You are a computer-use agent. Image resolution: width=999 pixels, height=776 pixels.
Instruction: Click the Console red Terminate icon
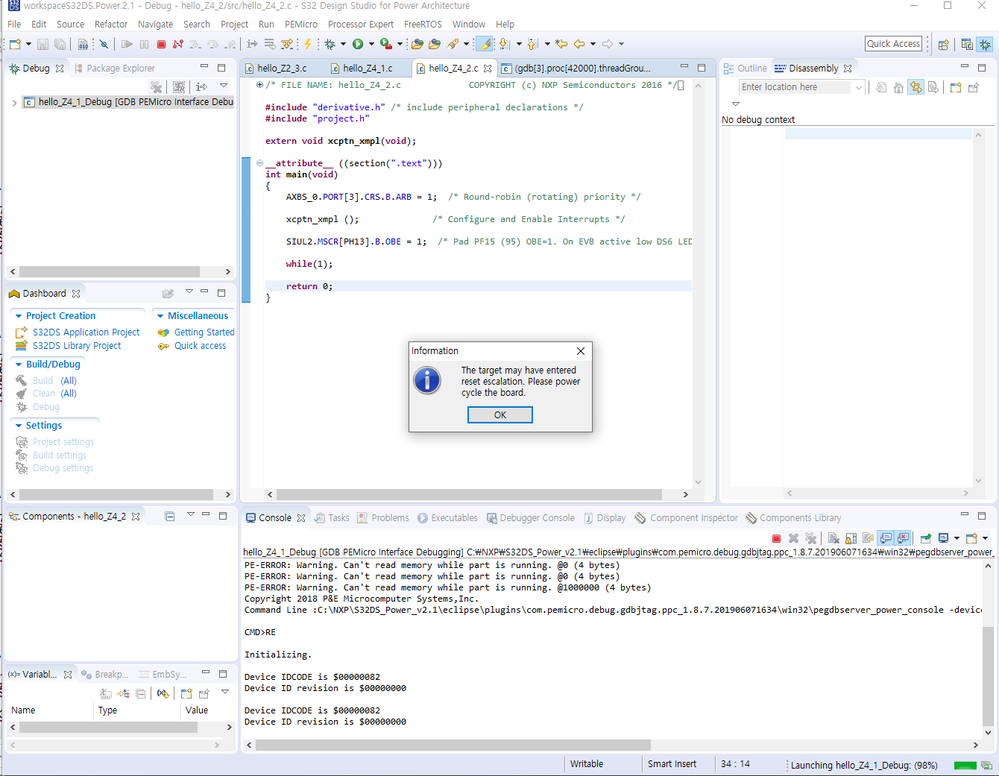[776, 538]
